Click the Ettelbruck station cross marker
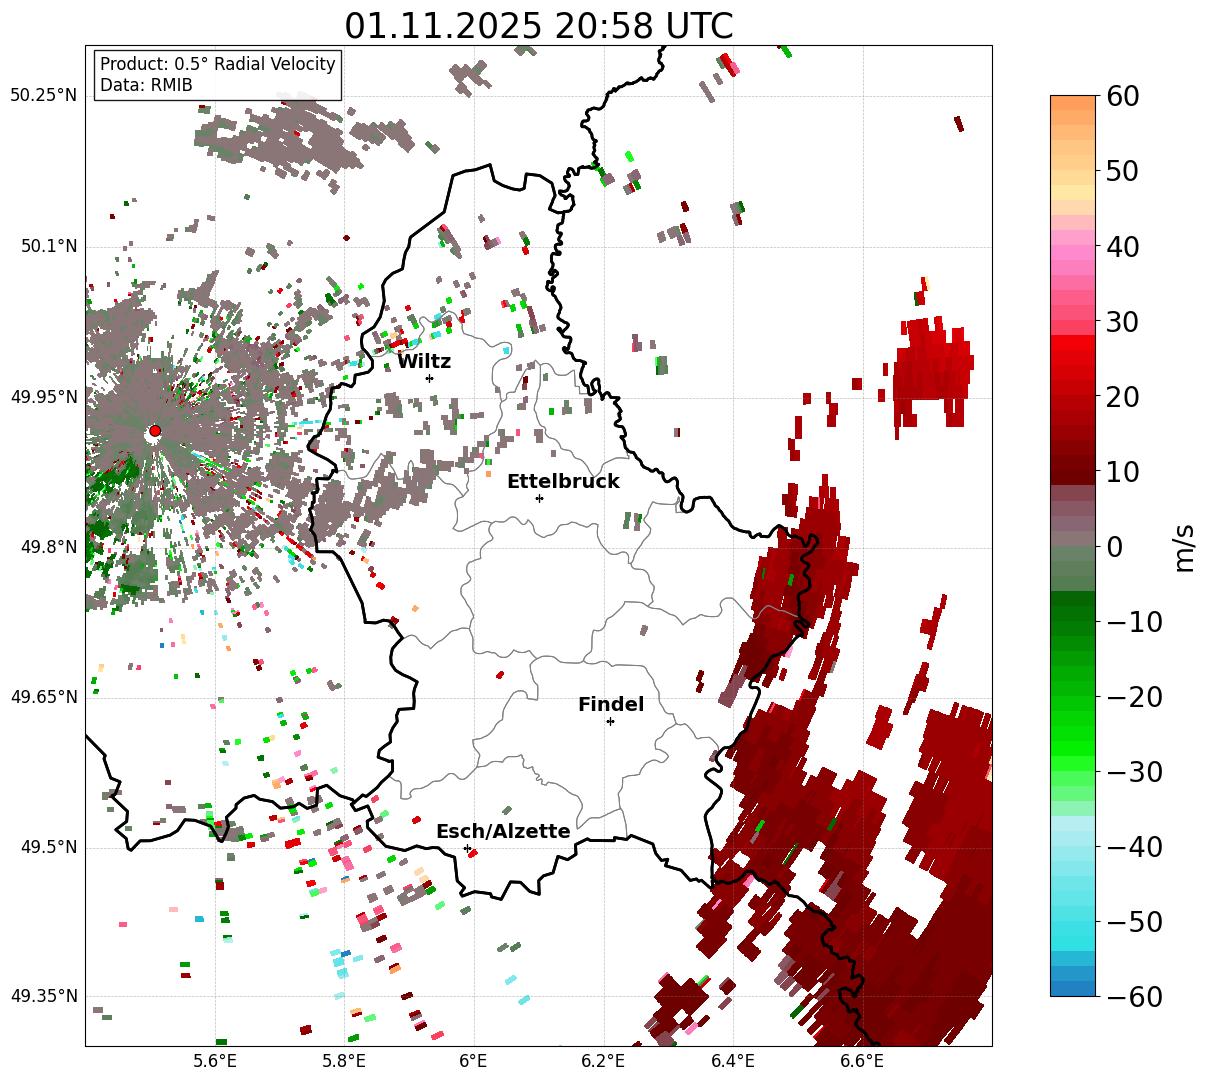This screenshot has height=1081, width=1207. click(539, 498)
